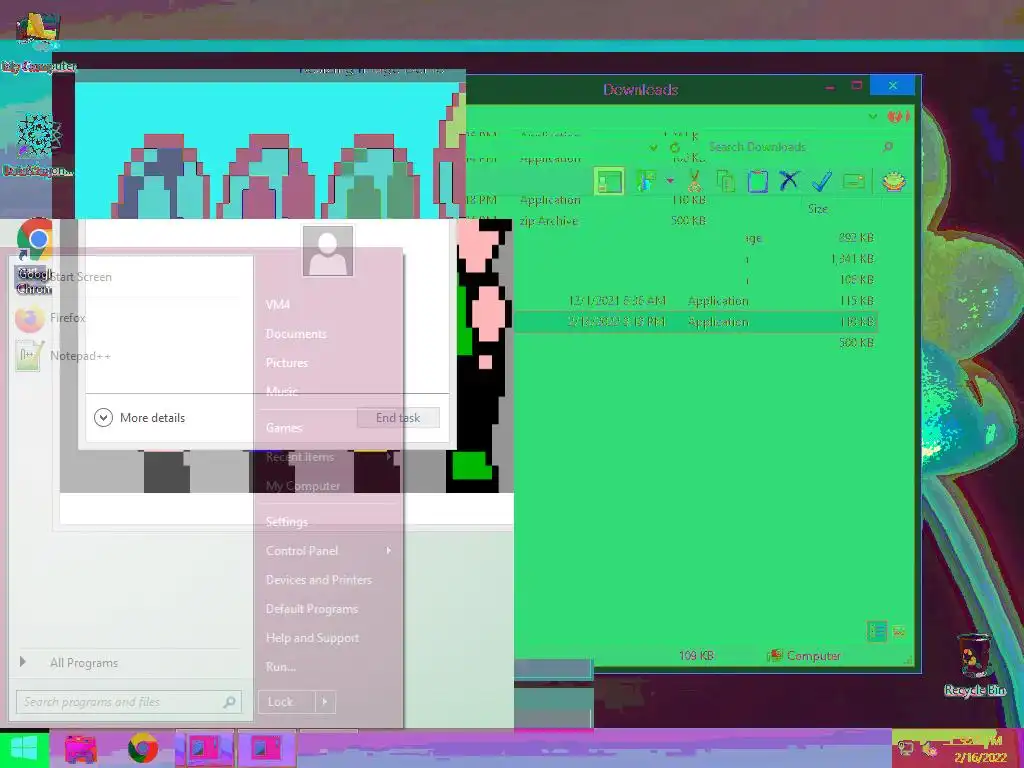Select the row dated 12/1/2021 8:36 AM
Viewport: 1024px width, 768px height.
point(696,301)
